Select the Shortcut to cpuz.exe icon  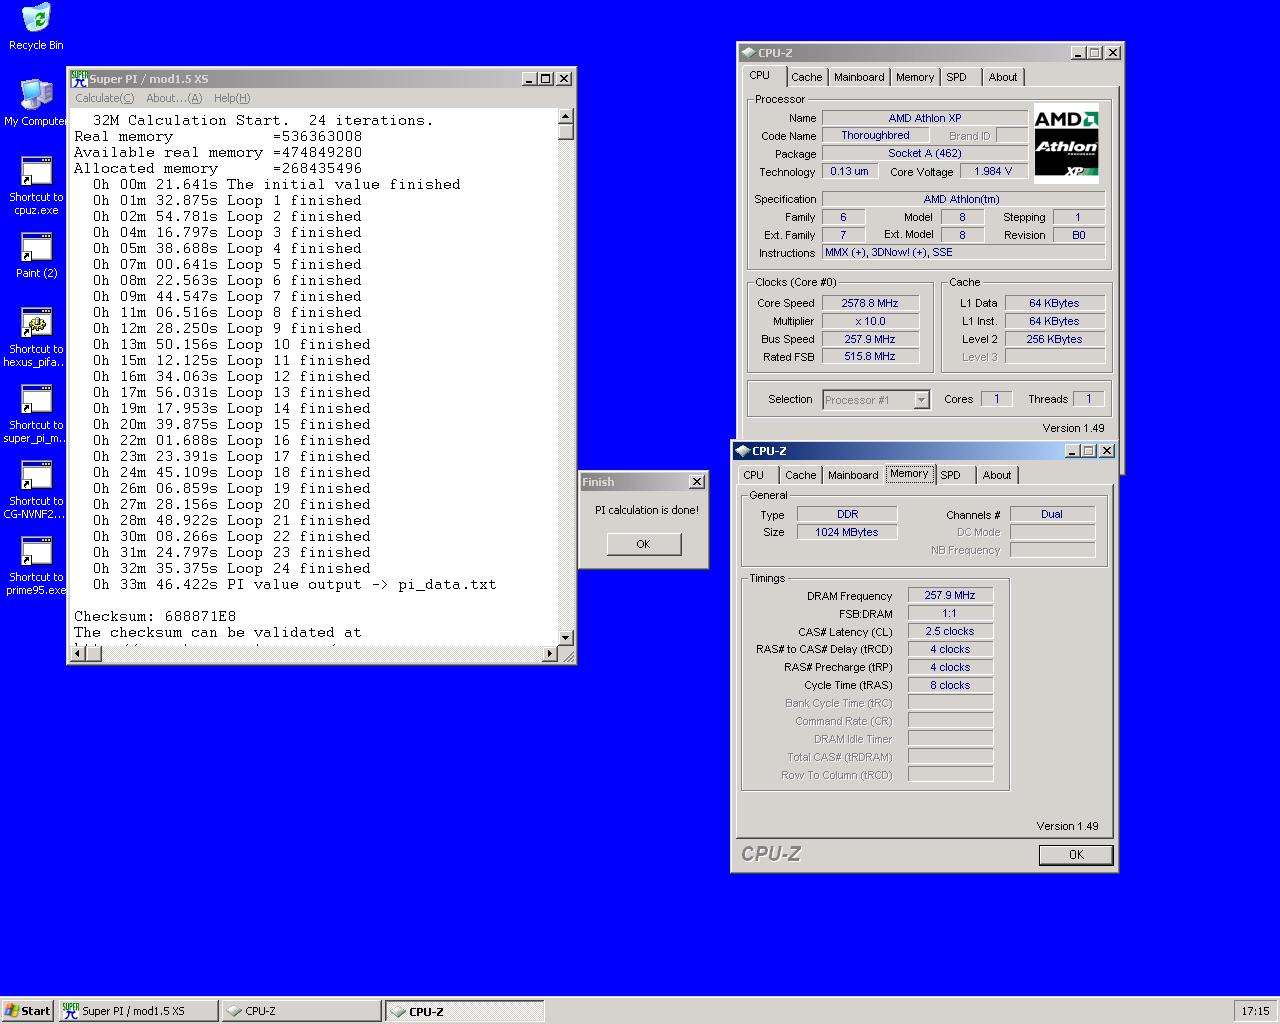36,185
